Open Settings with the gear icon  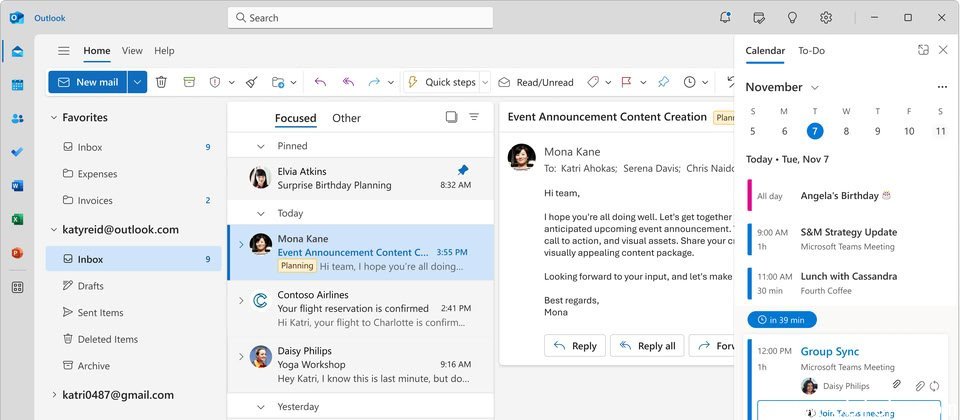[x=826, y=17]
